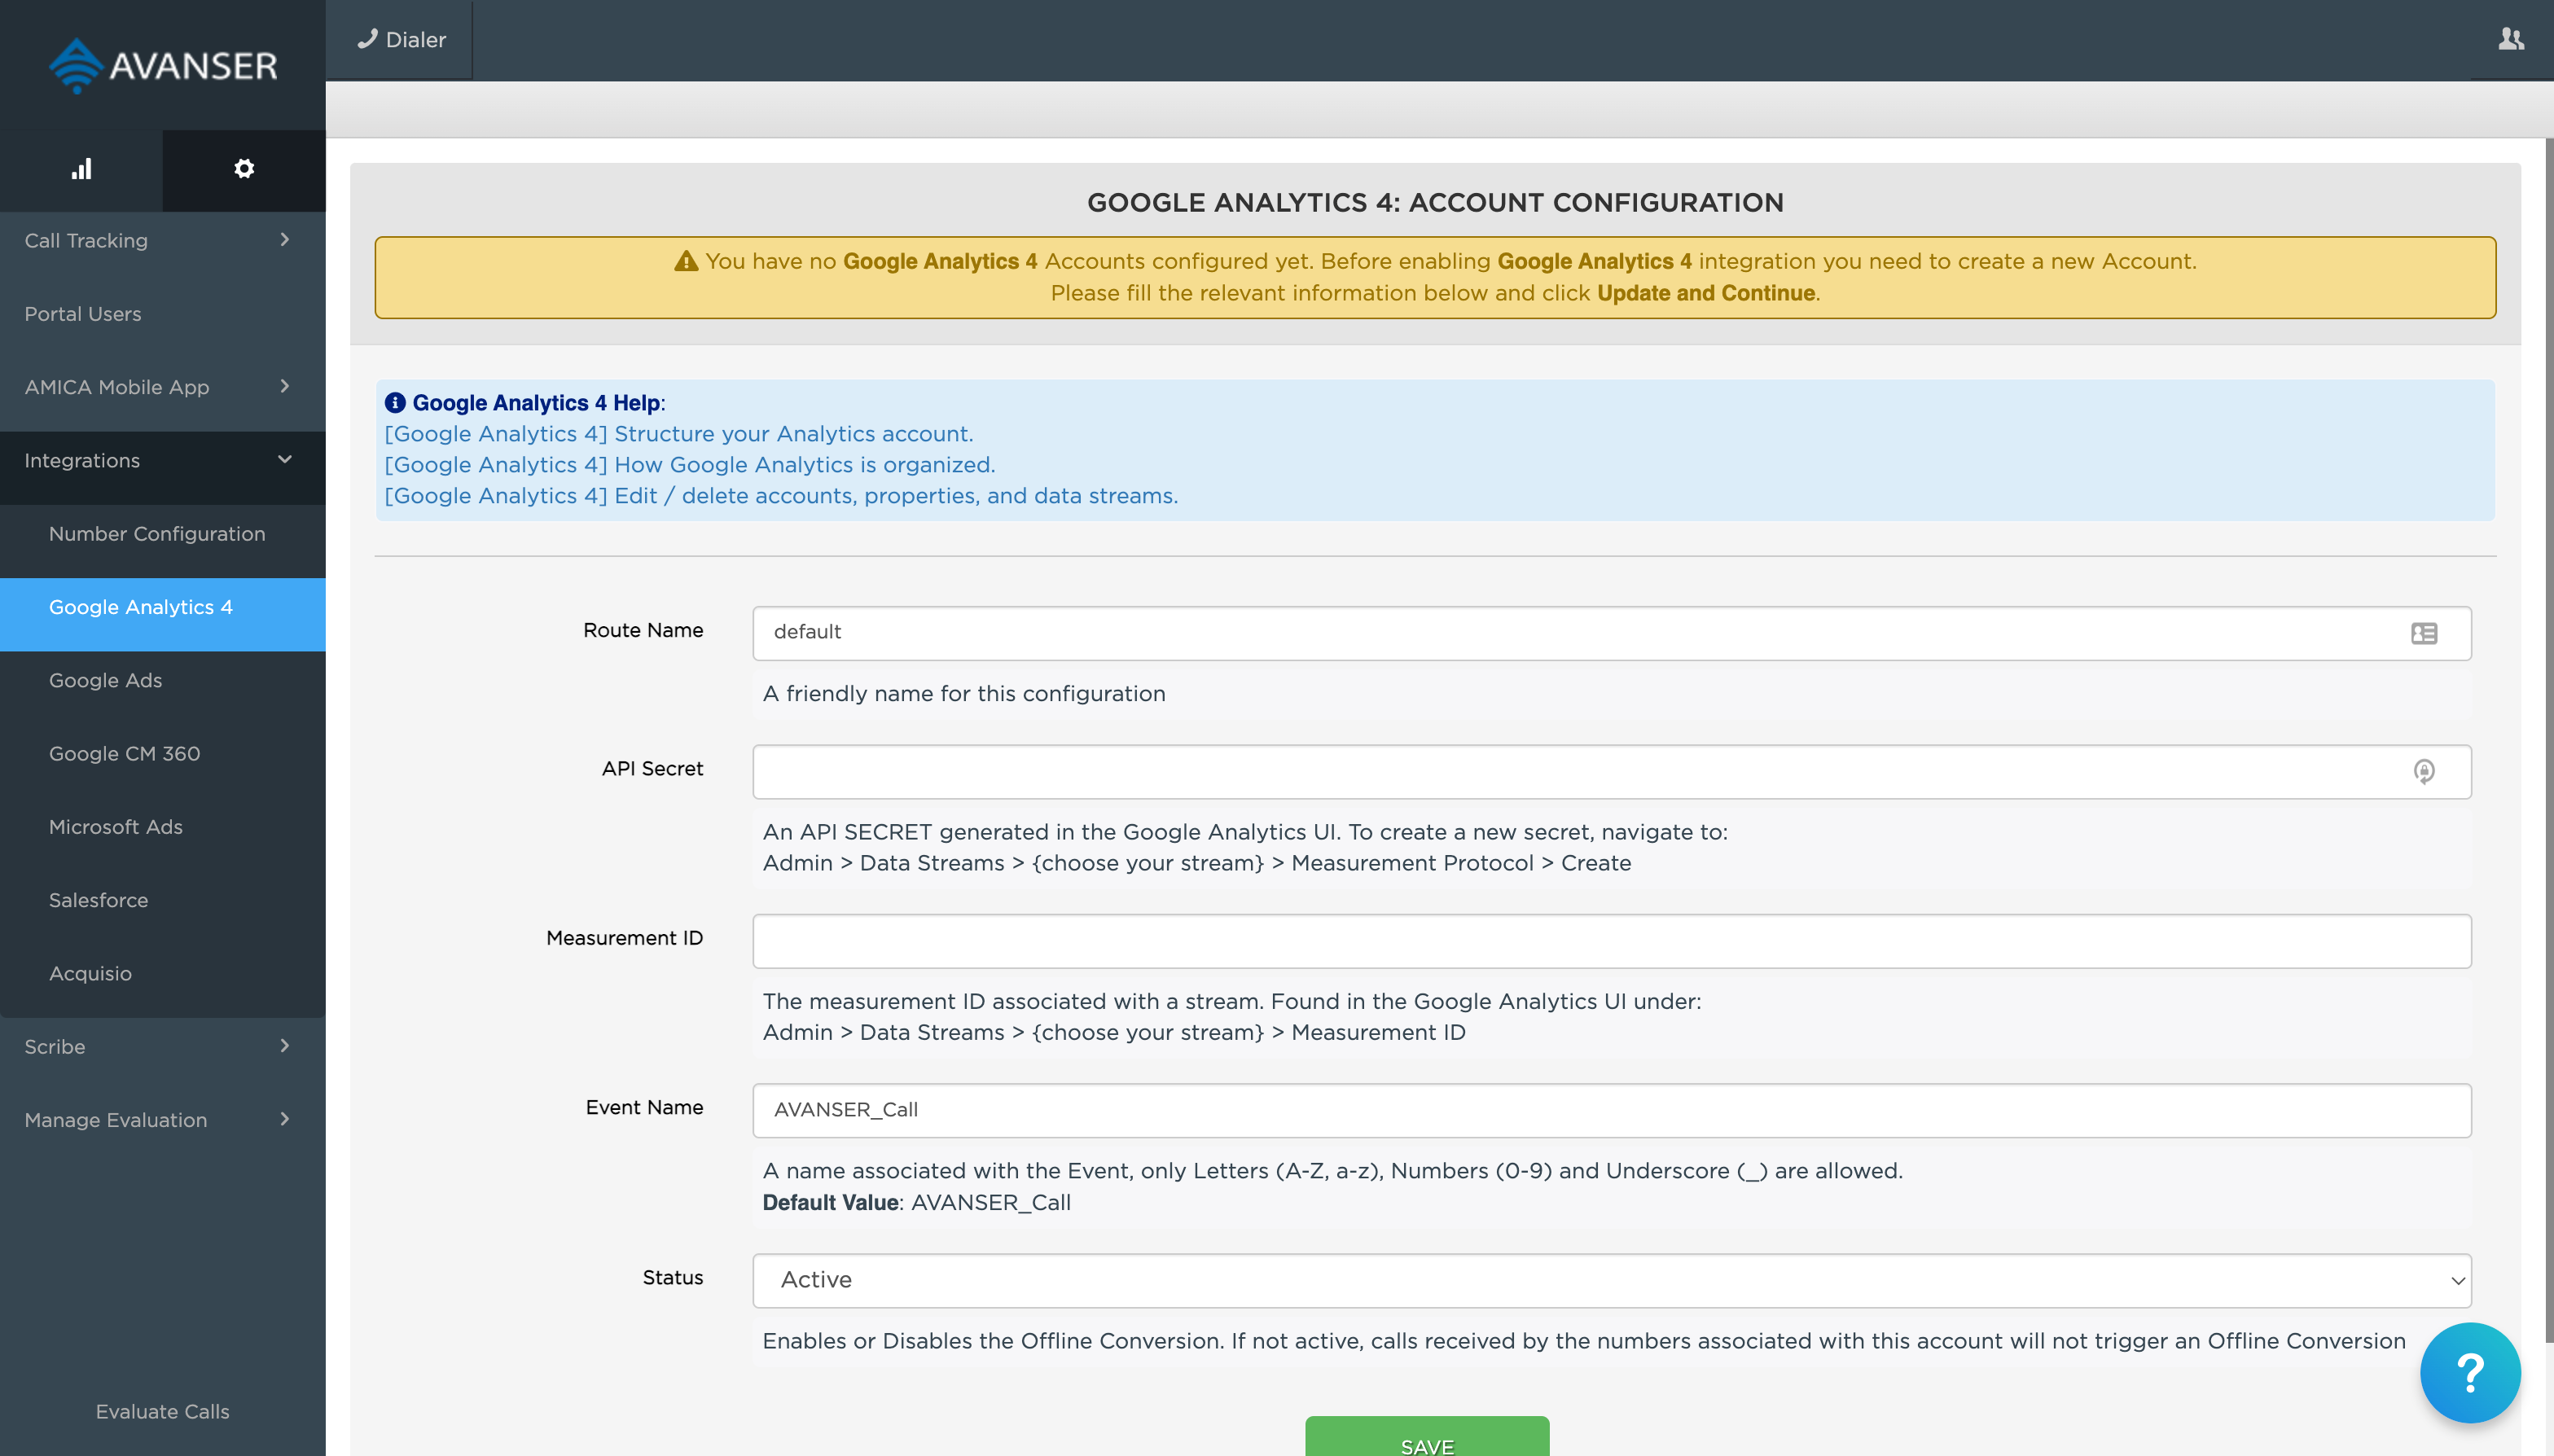This screenshot has height=1456, width=2554.
Task: Open the blue question mark help button
Action: 2469,1372
